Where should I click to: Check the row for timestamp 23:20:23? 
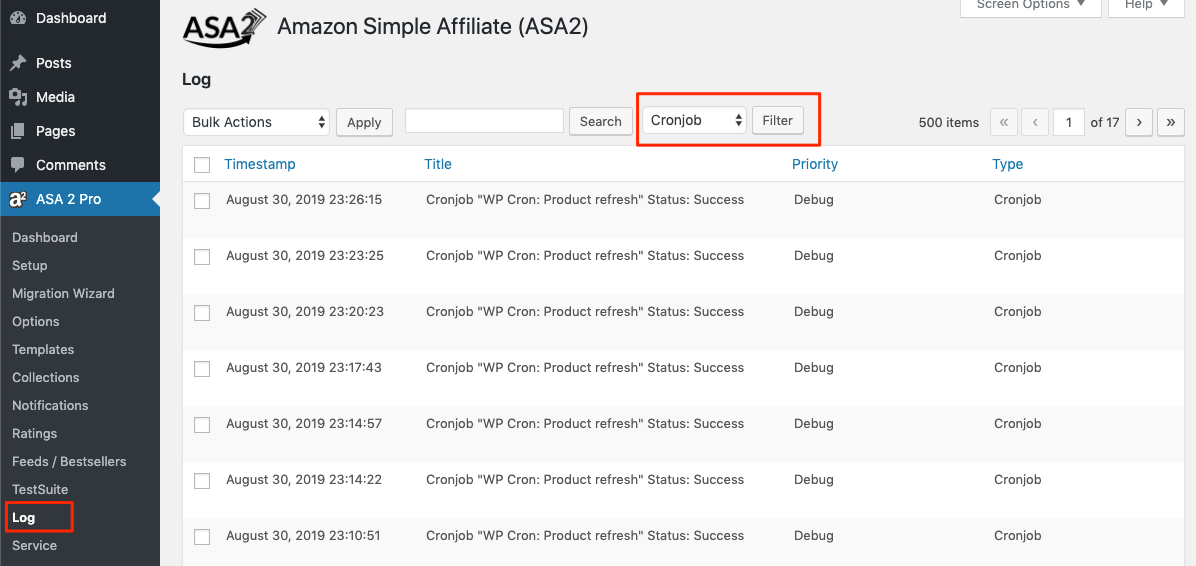pos(202,313)
